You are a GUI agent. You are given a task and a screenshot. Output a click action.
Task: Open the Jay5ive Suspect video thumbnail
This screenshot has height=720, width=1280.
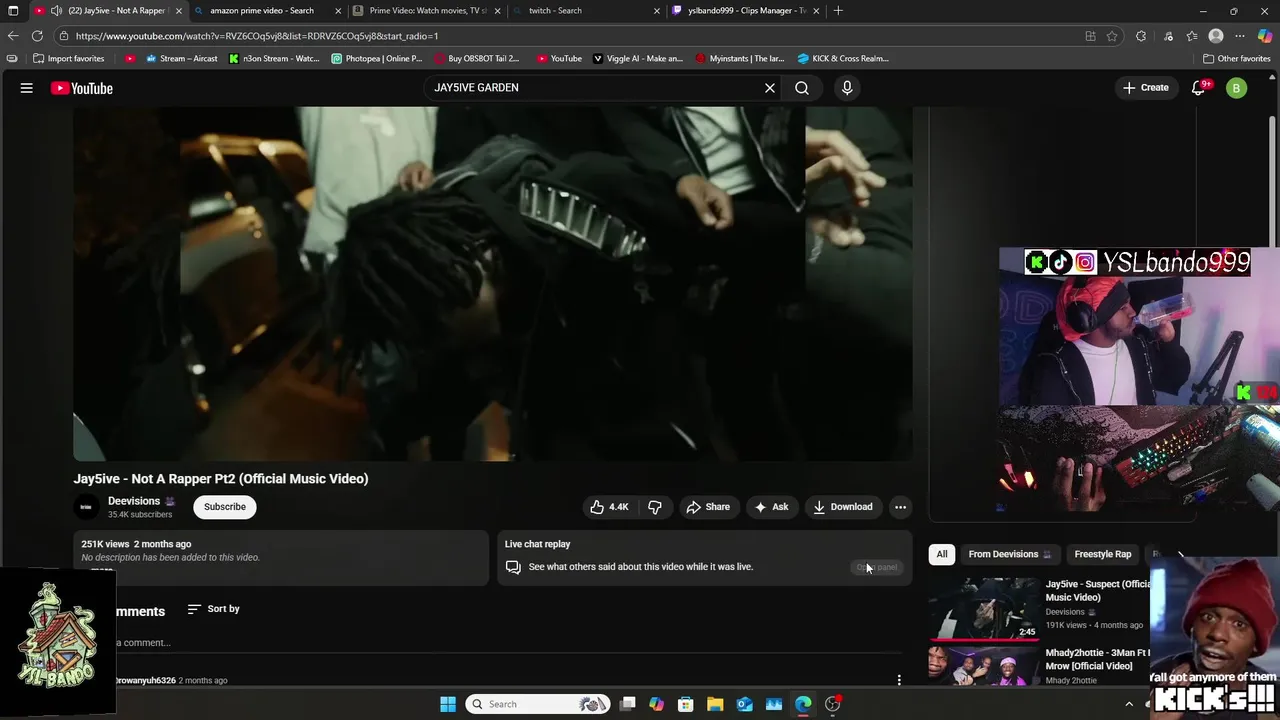[x=984, y=608]
